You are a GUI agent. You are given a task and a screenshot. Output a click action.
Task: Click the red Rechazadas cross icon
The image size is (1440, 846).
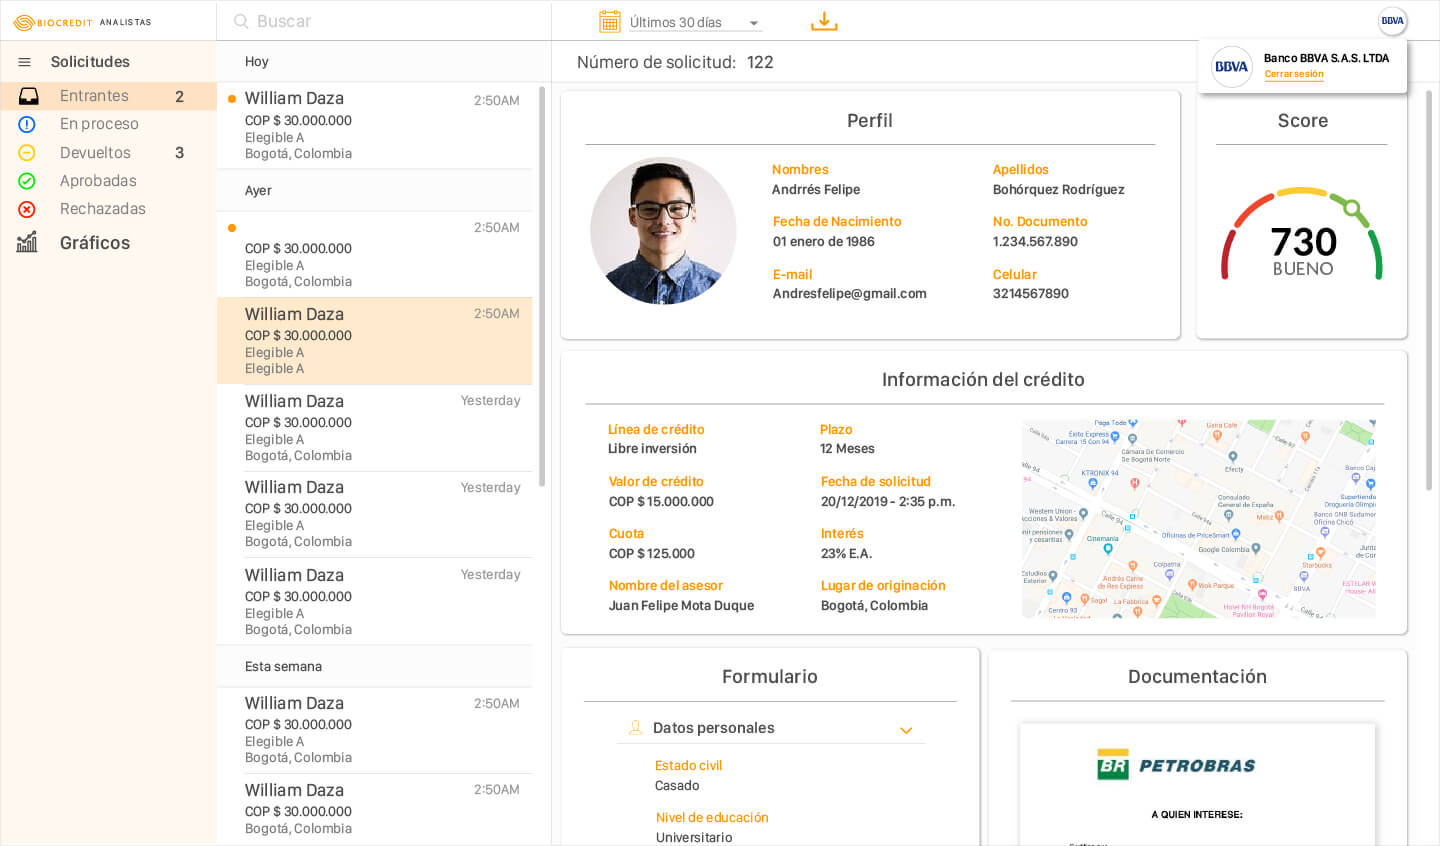pos(27,209)
